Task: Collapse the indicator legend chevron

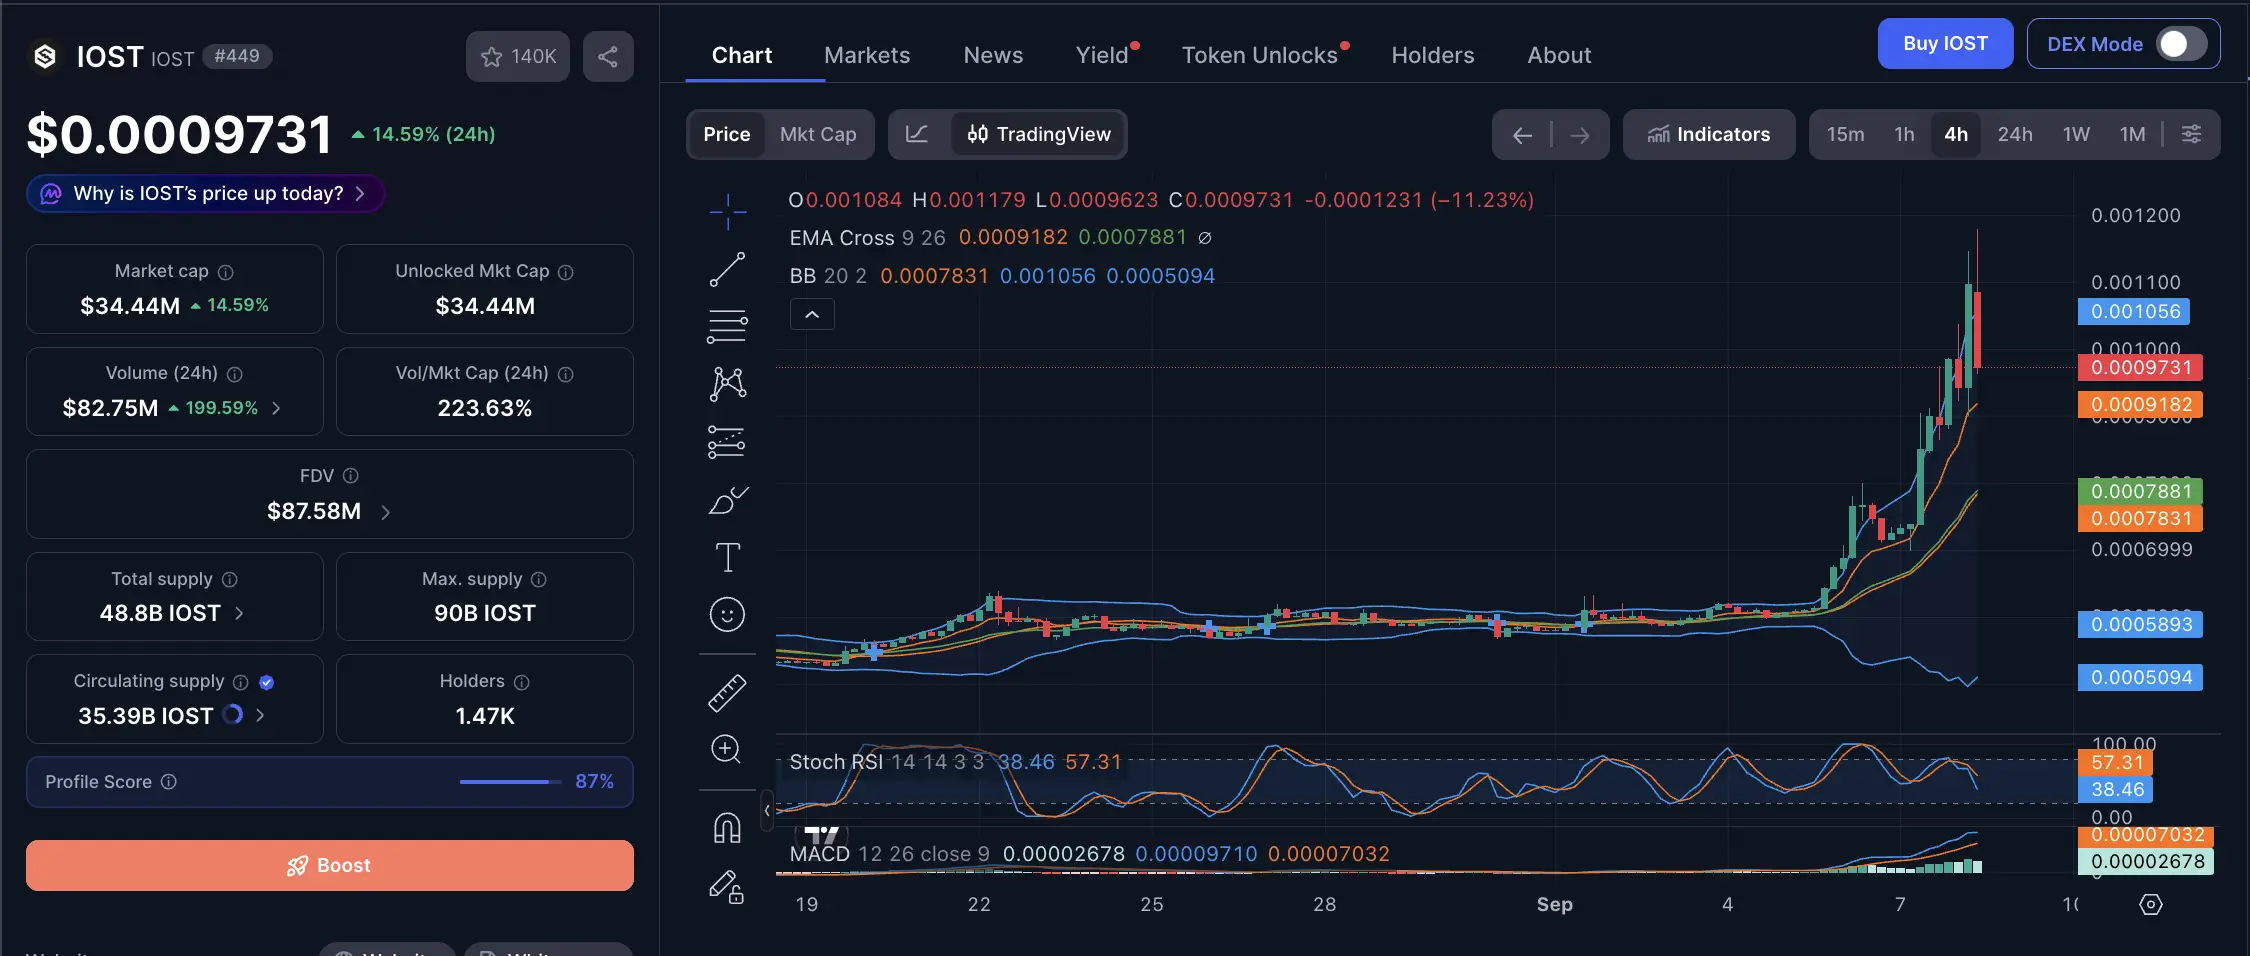Action: pos(812,315)
